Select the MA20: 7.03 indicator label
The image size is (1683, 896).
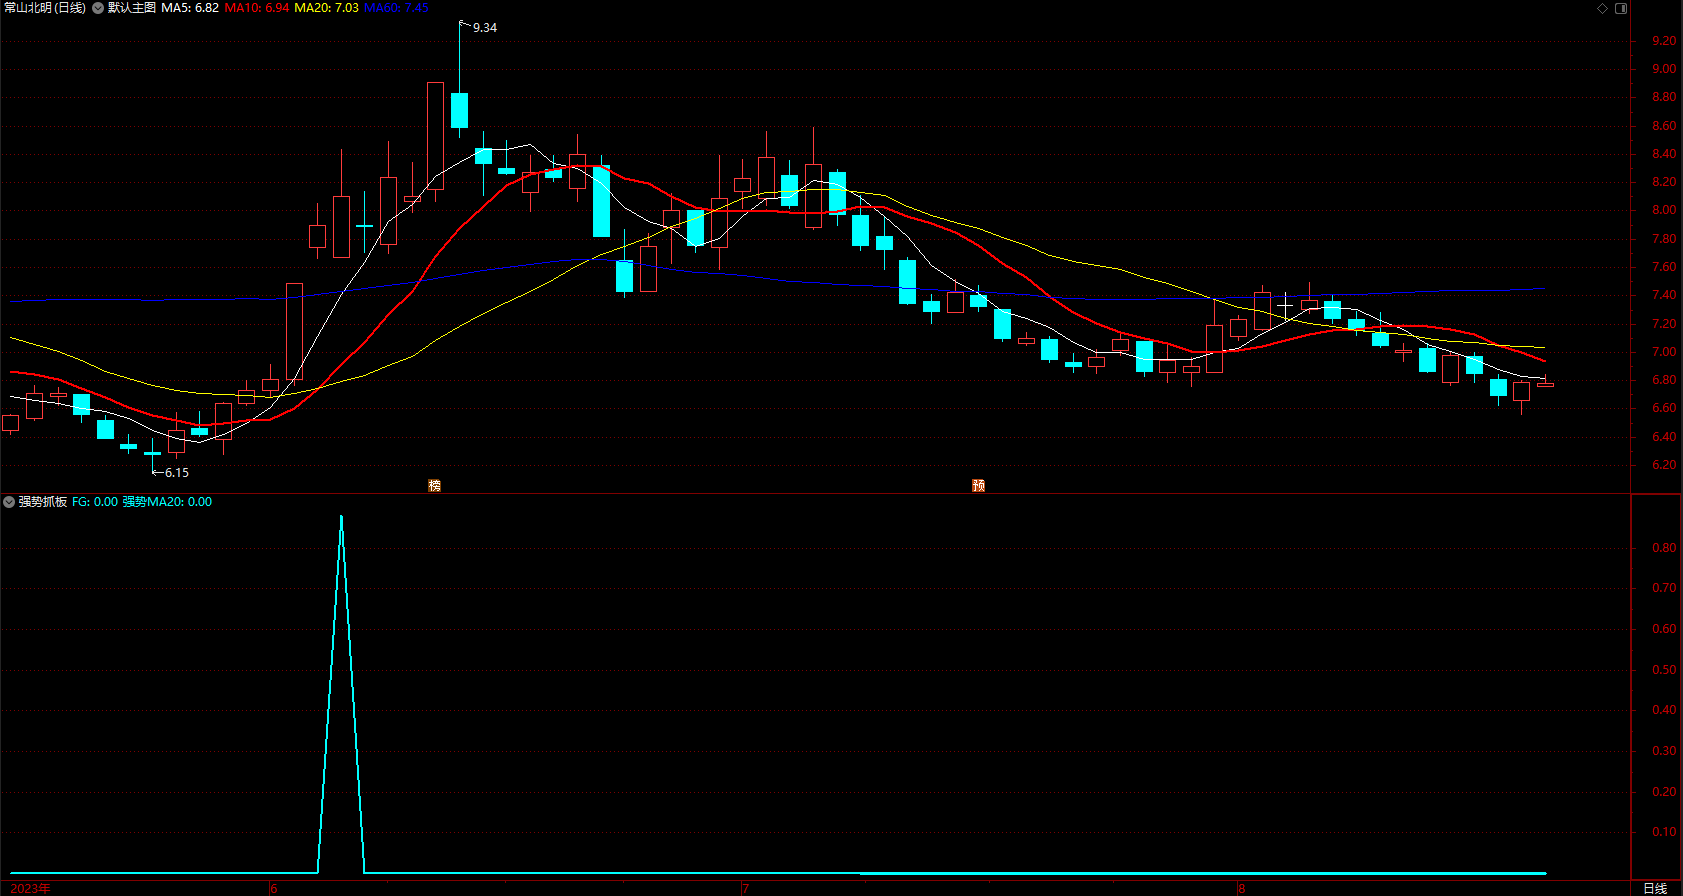coord(326,8)
